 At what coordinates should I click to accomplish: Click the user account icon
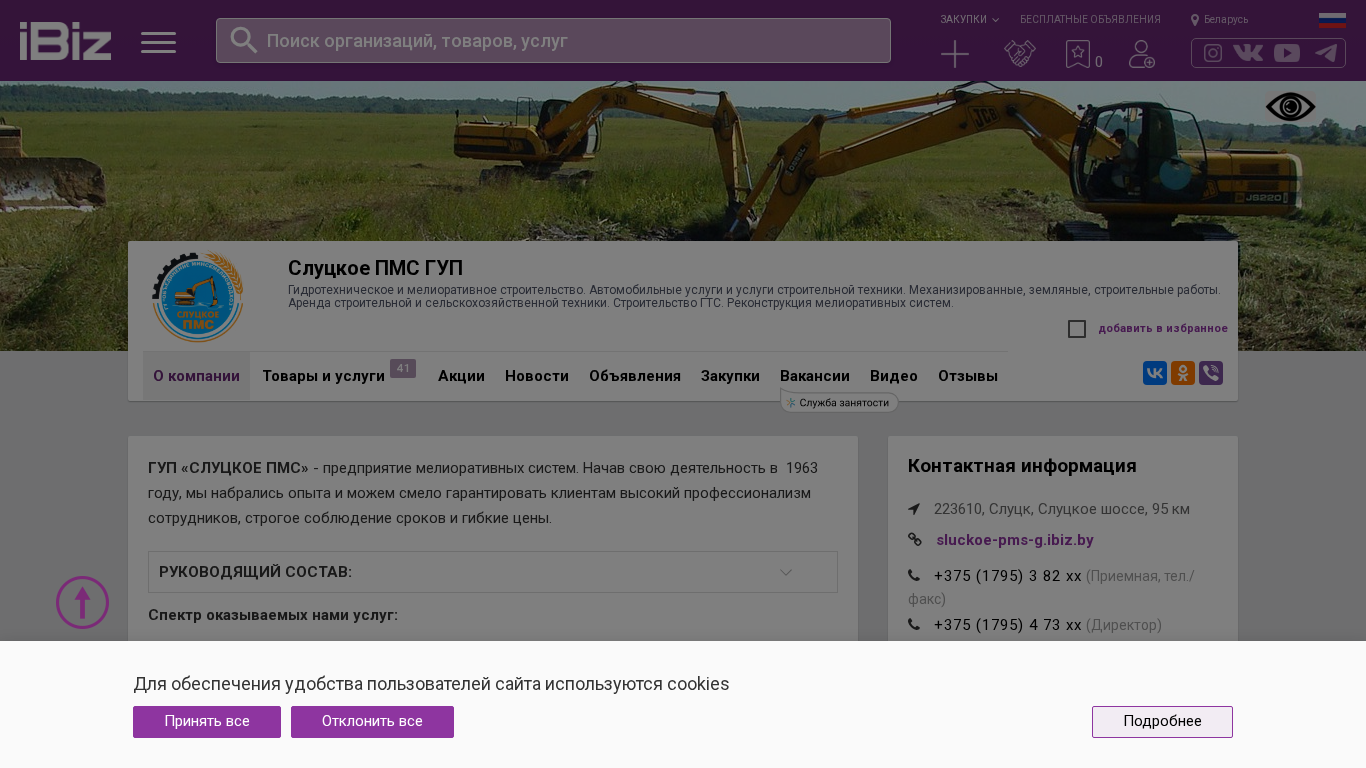click(x=1141, y=54)
